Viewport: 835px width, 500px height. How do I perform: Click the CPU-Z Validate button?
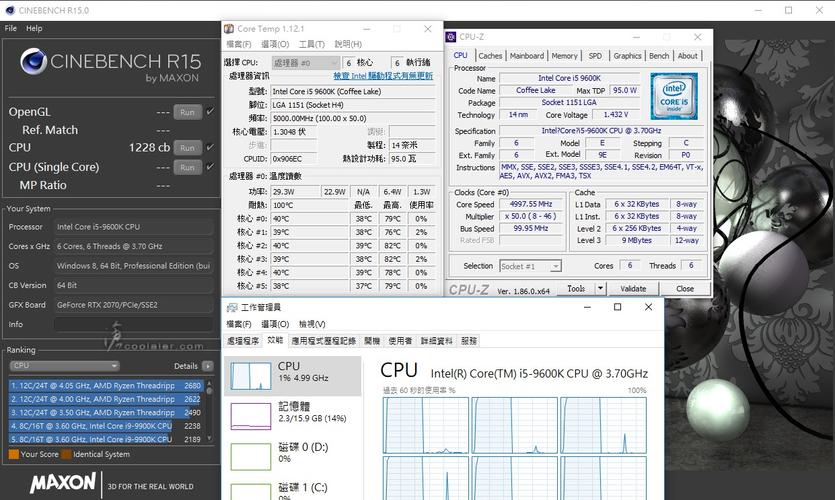[x=633, y=289]
